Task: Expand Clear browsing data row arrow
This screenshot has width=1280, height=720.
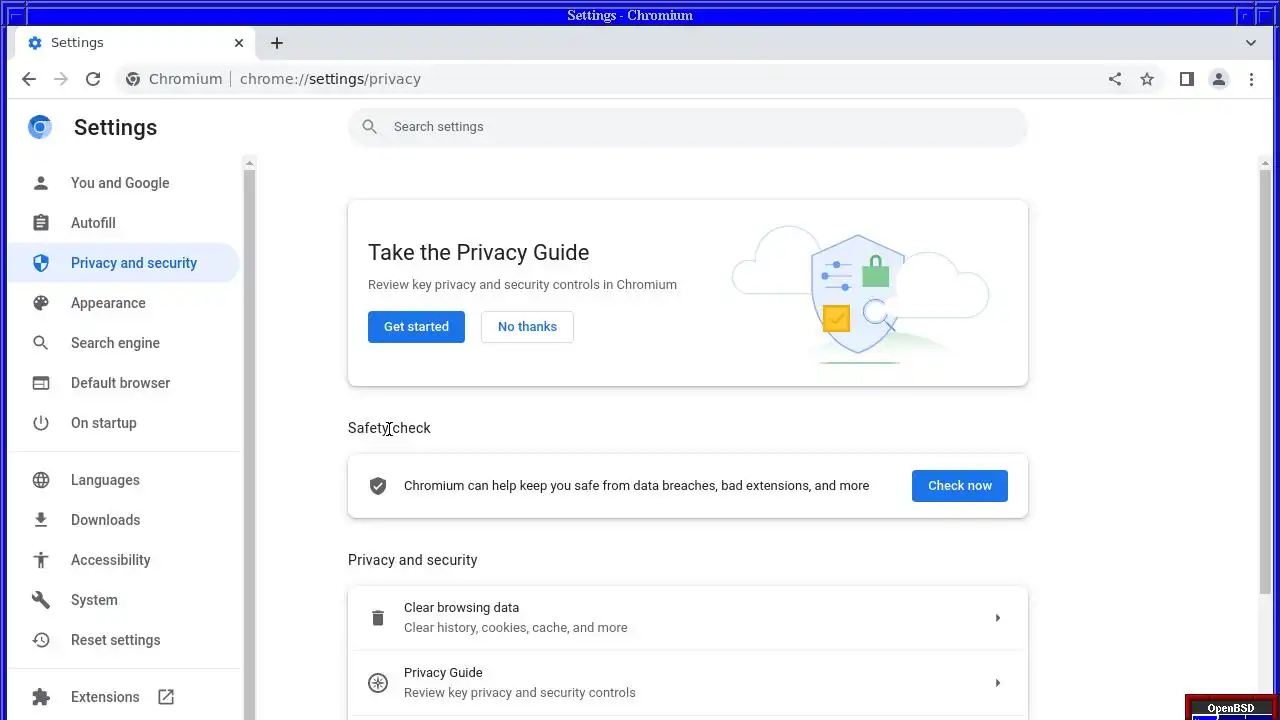Action: (x=997, y=618)
